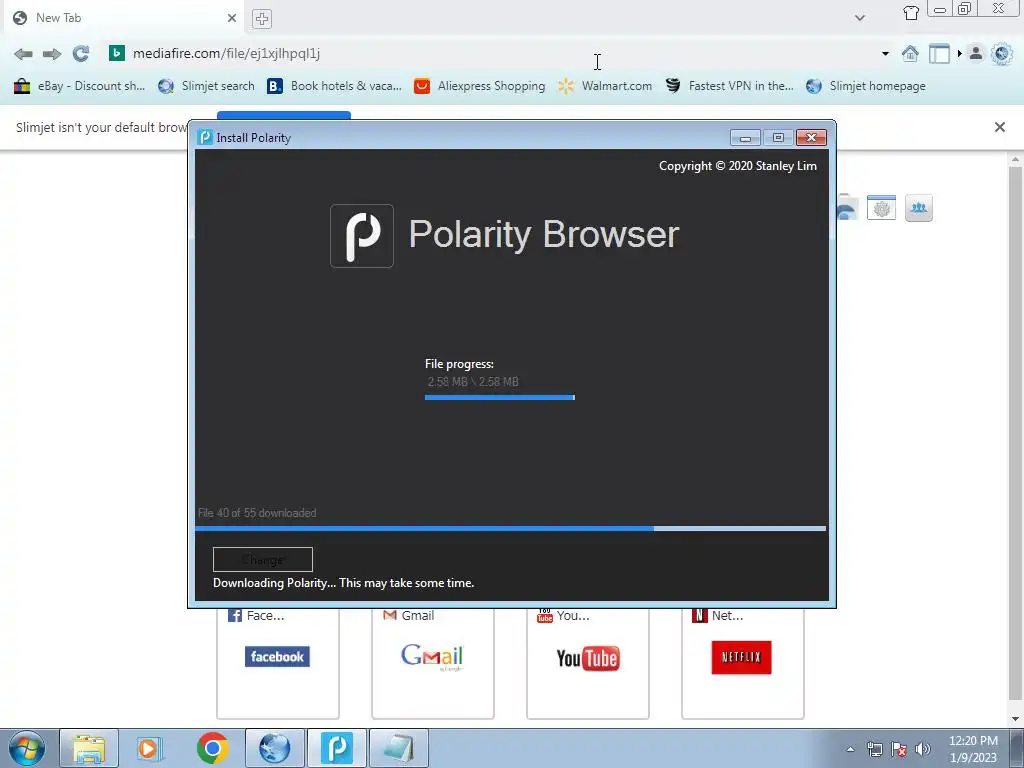
Task: Open the Book hotels & vaca... bookmark
Action: (x=334, y=86)
